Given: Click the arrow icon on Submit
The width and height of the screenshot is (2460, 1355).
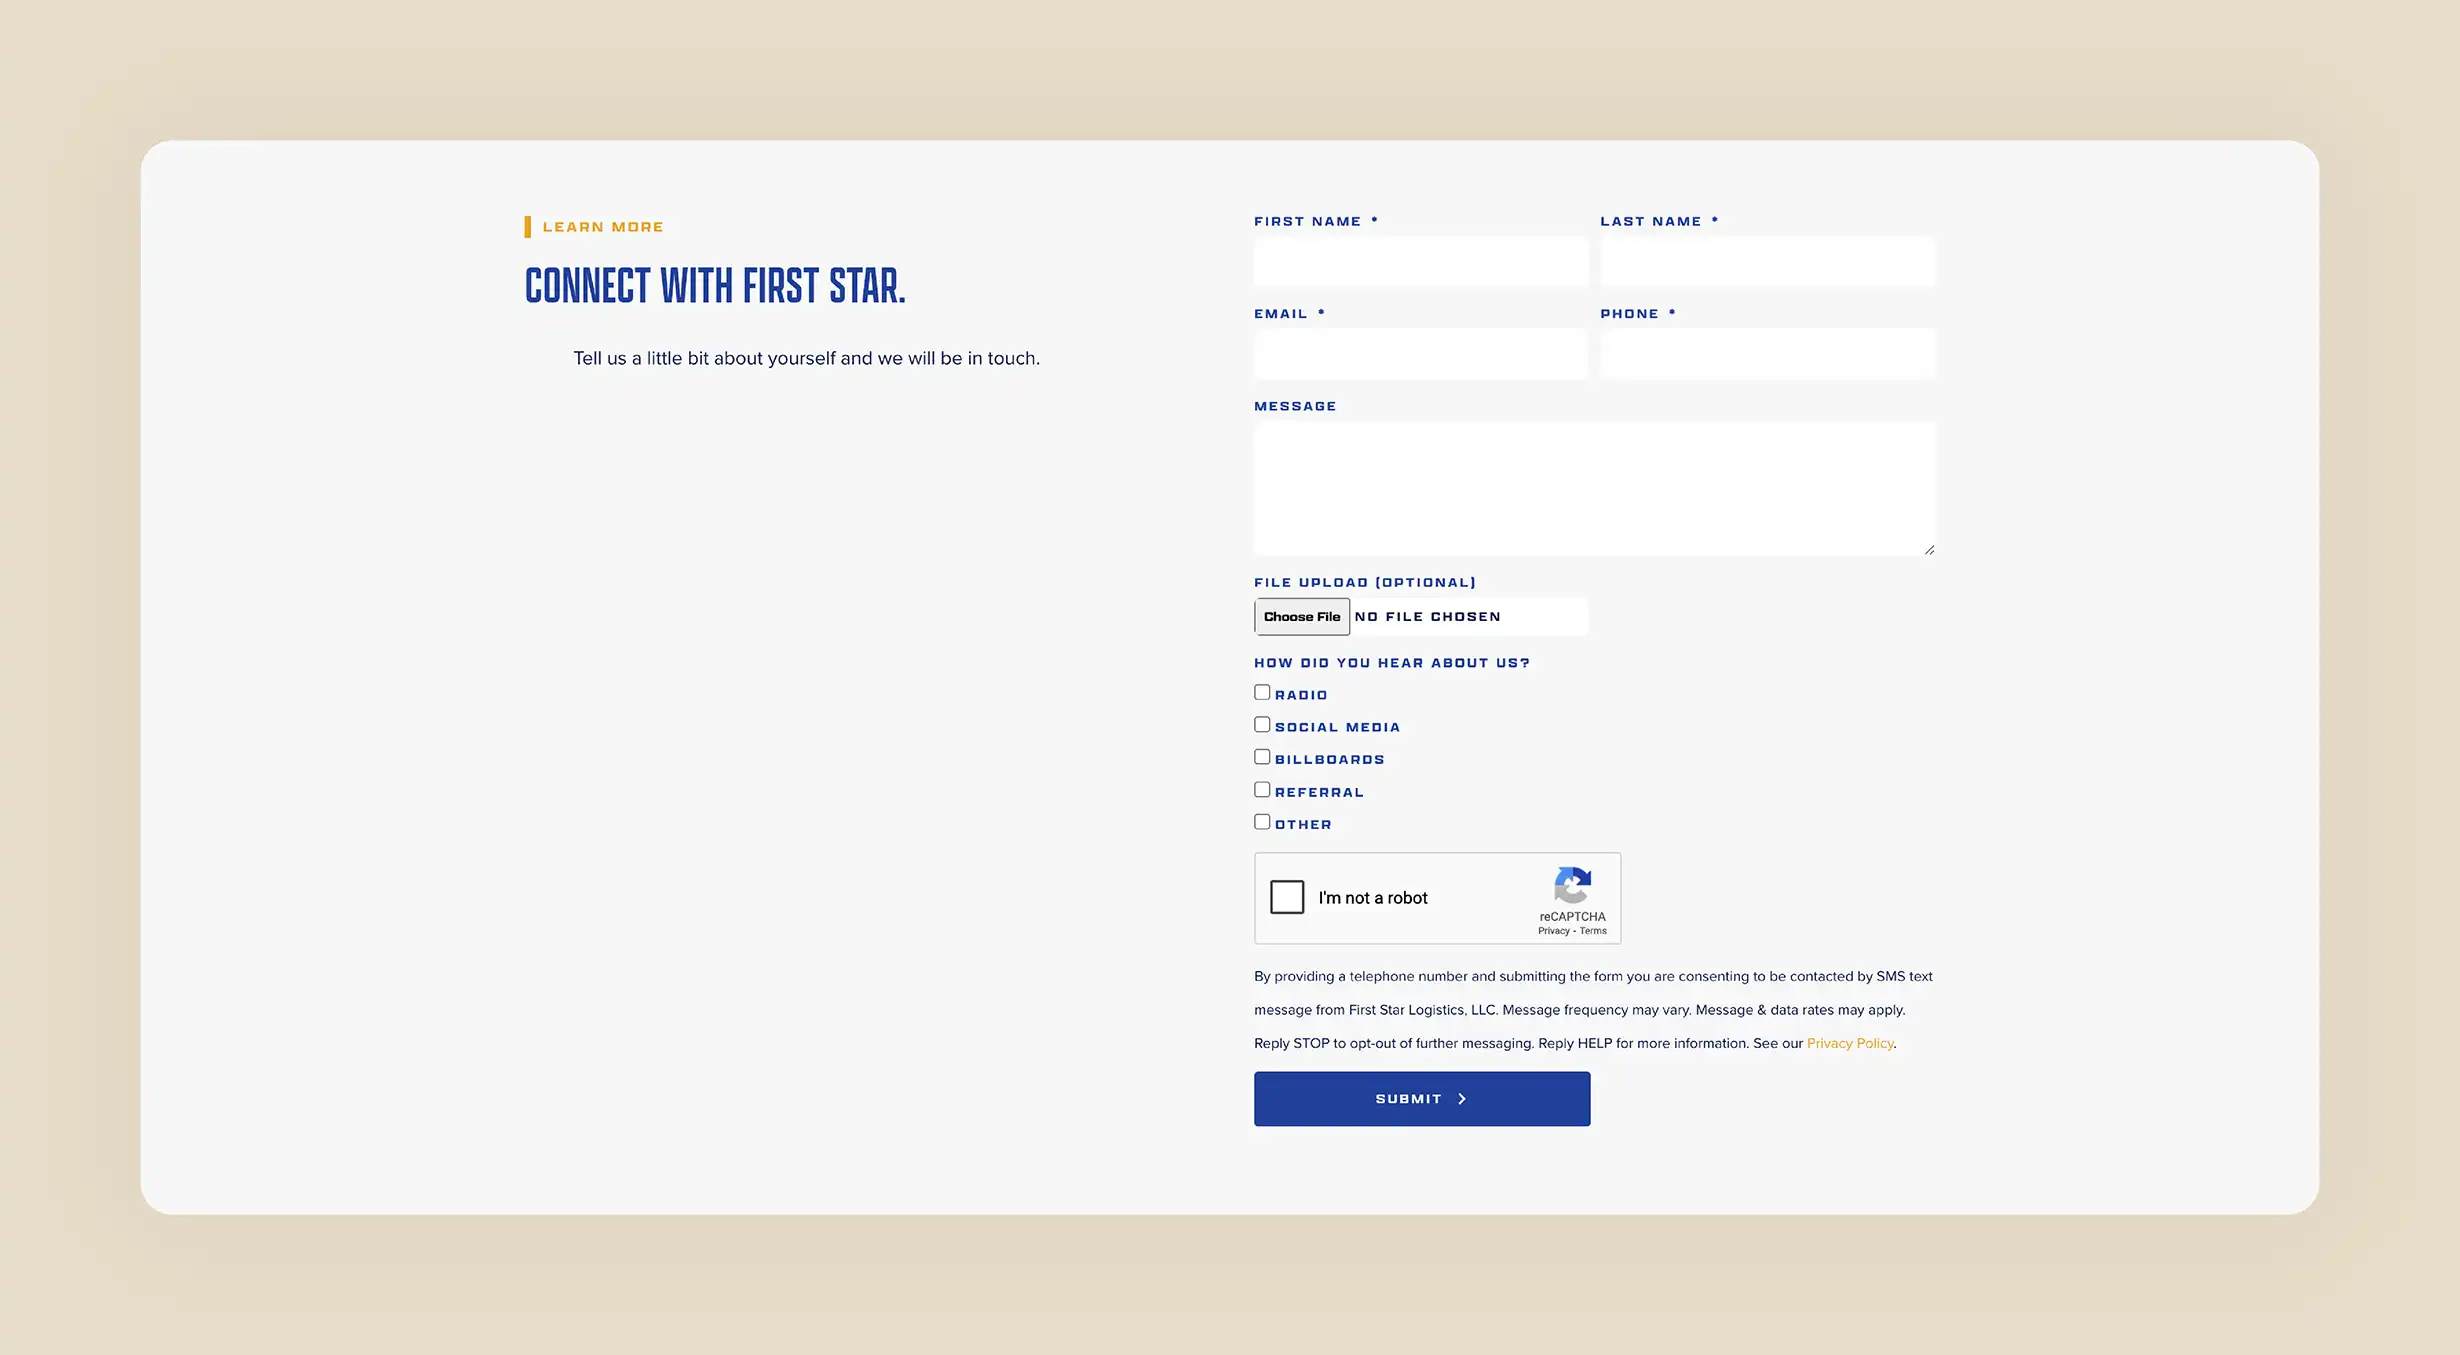Looking at the screenshot, I should pyautogui.click(x=1462, y=1099).
